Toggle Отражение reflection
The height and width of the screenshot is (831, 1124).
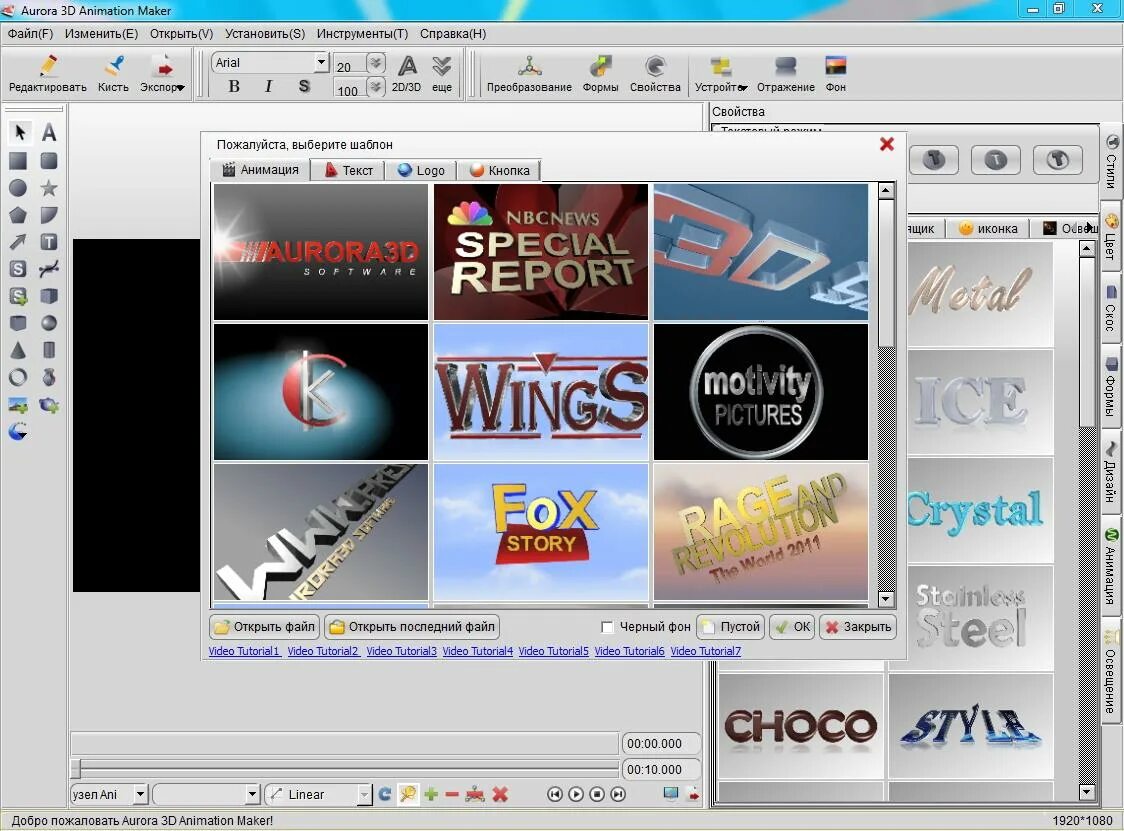point(786,74)
